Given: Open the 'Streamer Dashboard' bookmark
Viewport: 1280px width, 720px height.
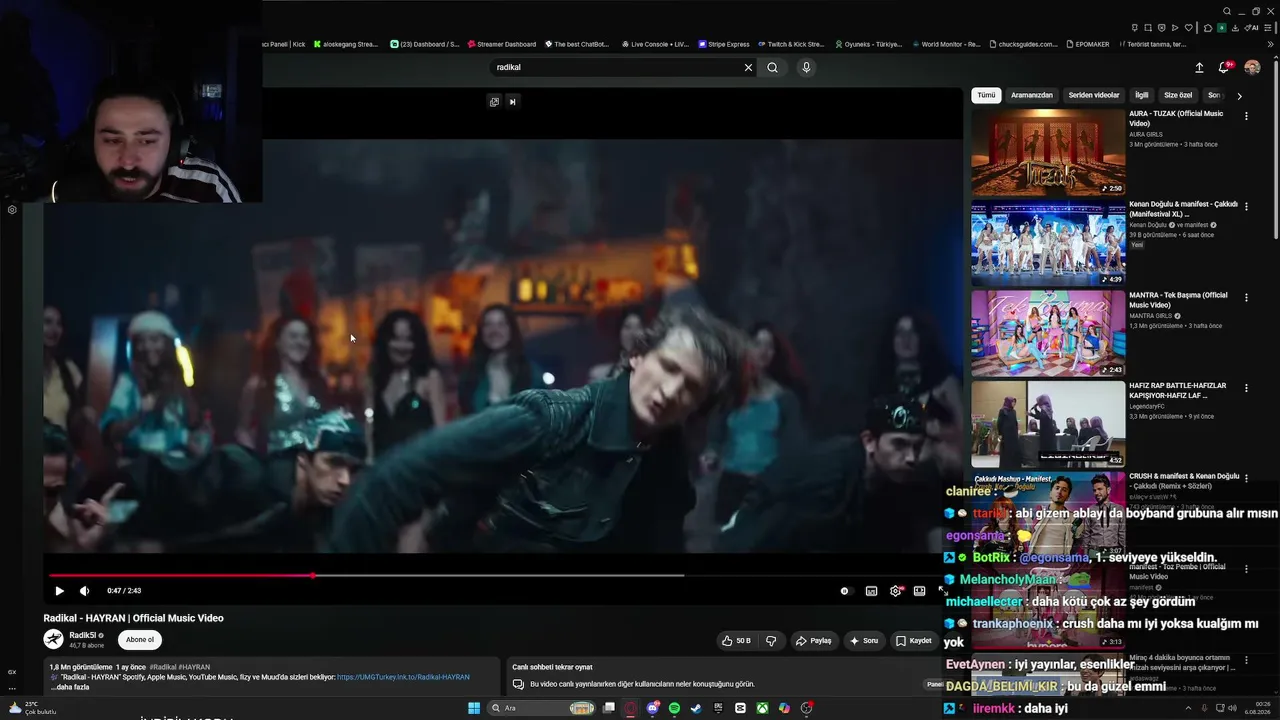Looking at the screenshot, I should tap(500, 44).
